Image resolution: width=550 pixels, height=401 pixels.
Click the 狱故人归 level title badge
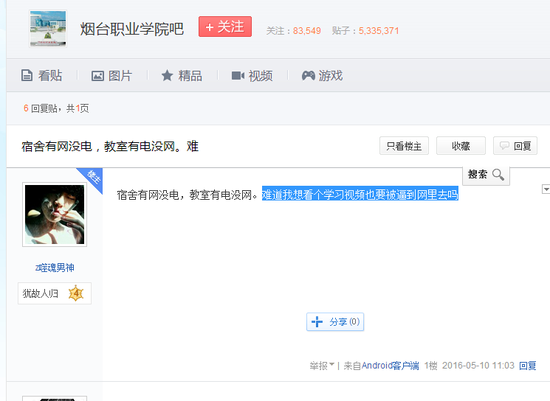[x=55, y=293]
